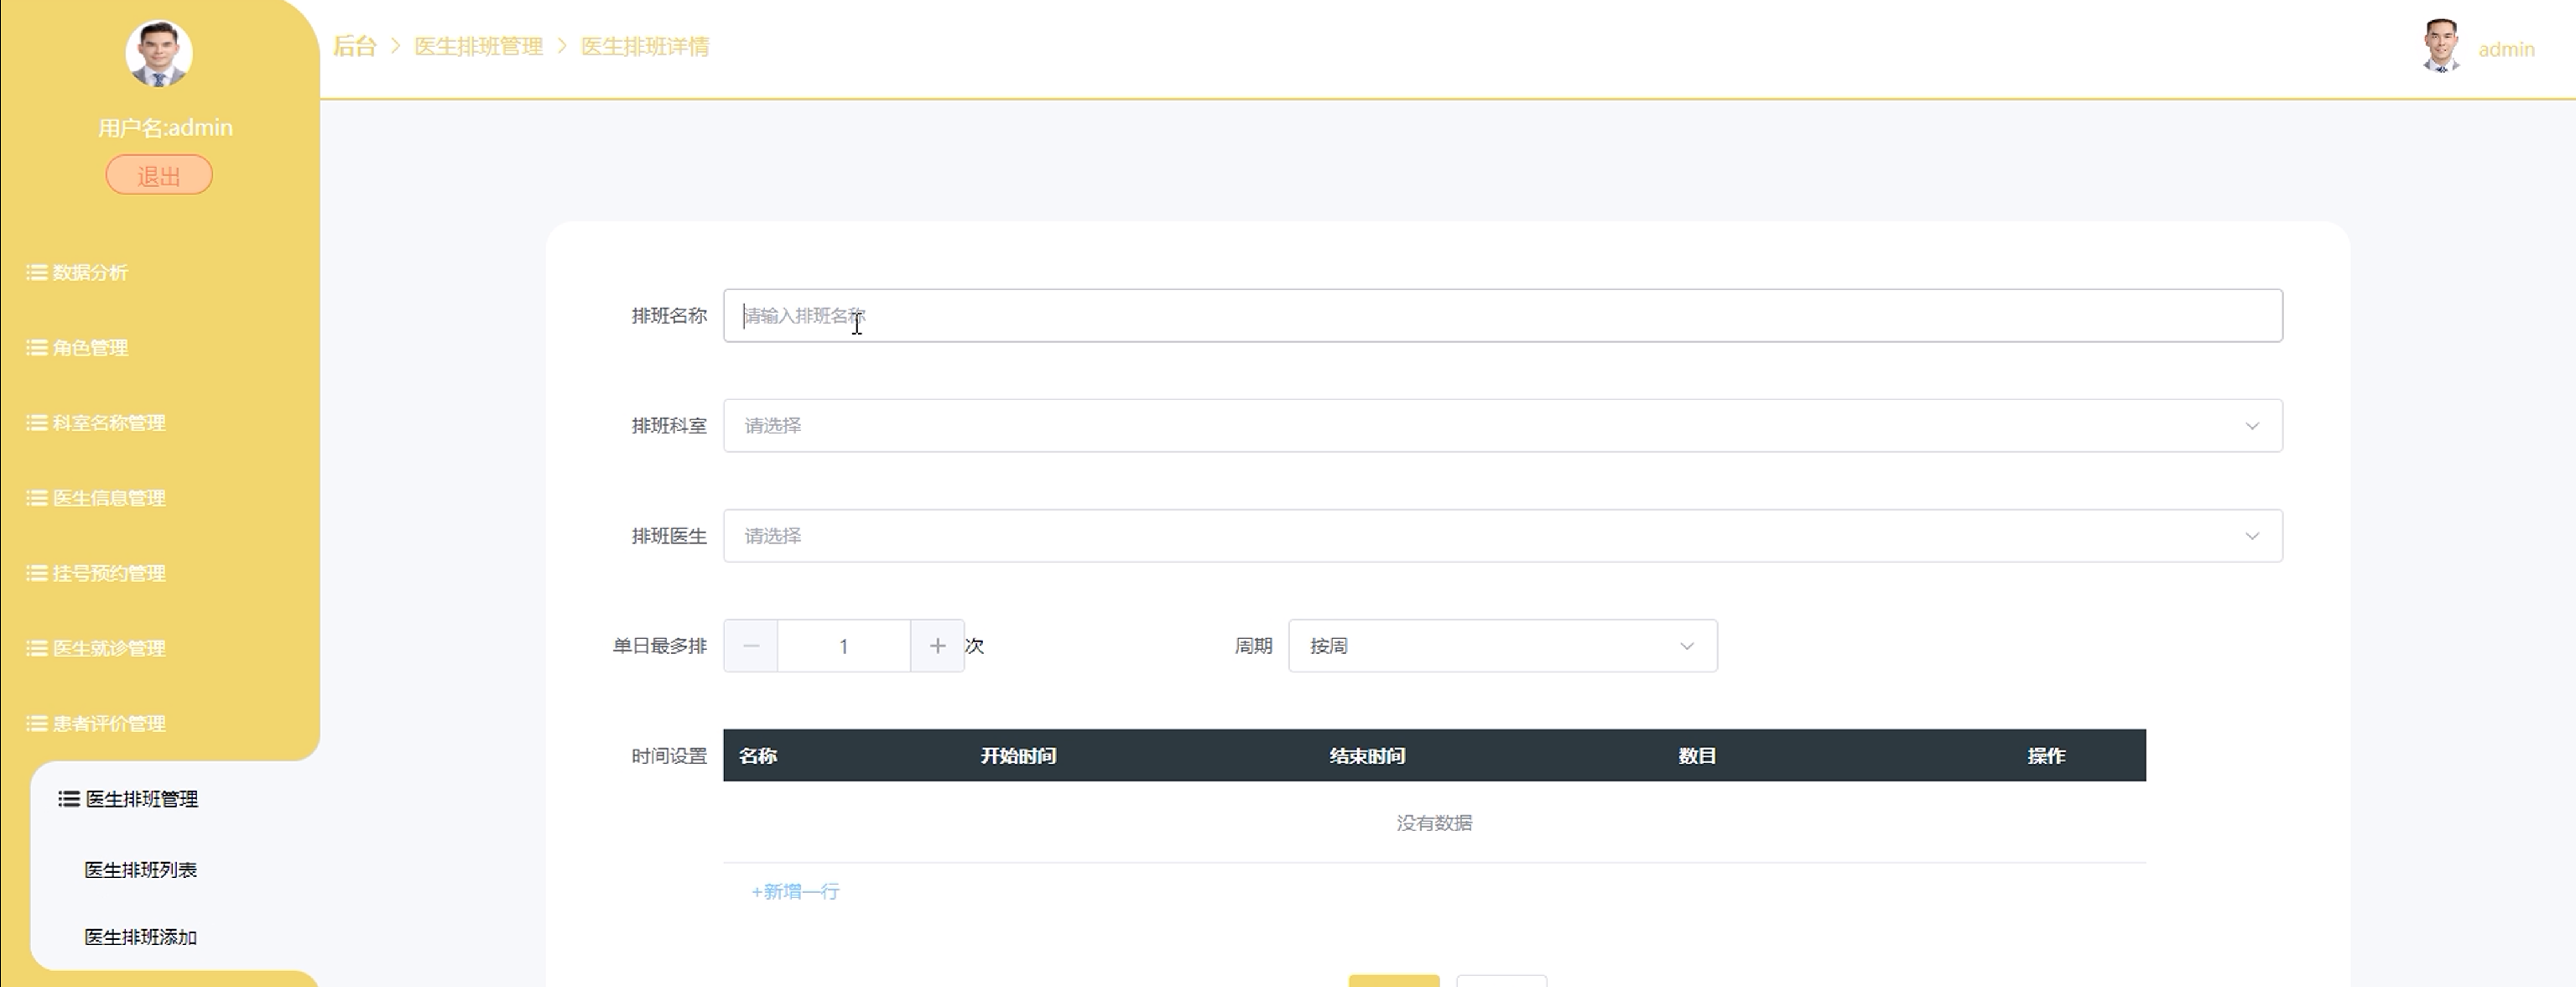
Task: Select 医生排班添加 submenu item
Action: tap(140, 937)
